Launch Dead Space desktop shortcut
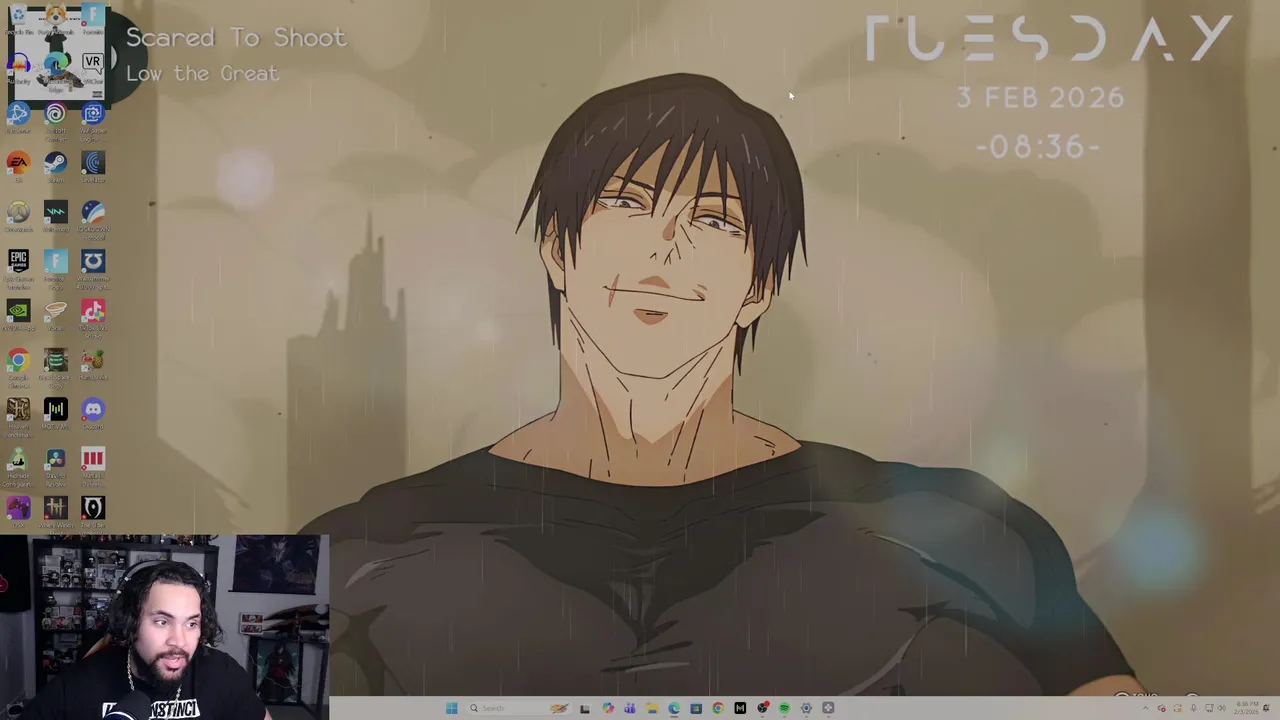The height and width of the screenshot is (720, 1280). (56, 365)
